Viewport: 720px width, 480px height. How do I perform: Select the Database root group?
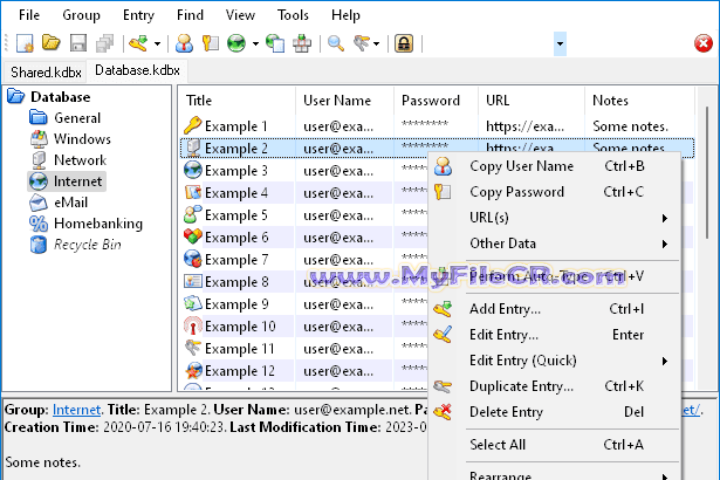tap(60, 97)
